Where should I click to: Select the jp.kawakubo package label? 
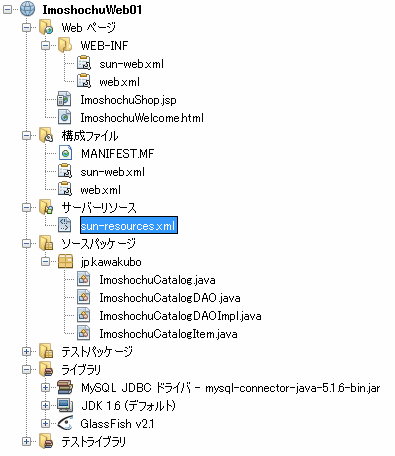(111, 262)
